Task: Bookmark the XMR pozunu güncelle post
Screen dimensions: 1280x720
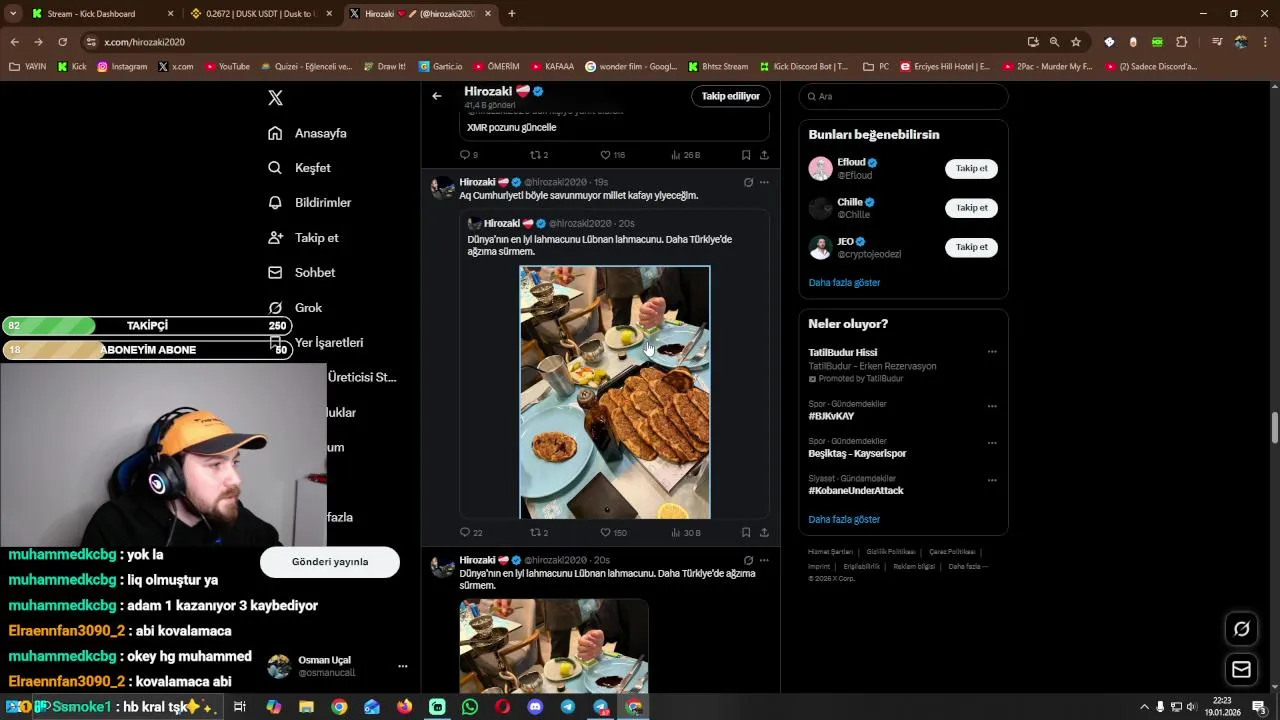Action: (x=746, y=155)
